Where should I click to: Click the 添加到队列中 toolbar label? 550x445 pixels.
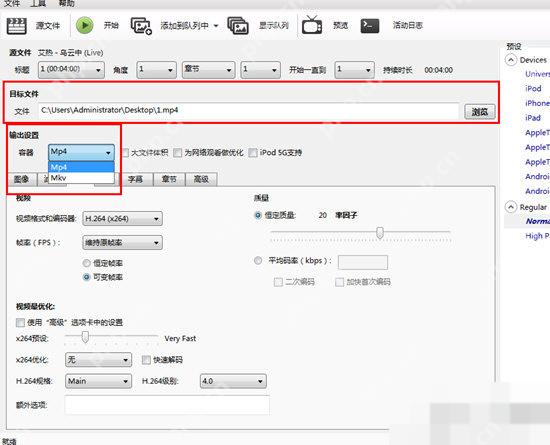click(185, 26)
